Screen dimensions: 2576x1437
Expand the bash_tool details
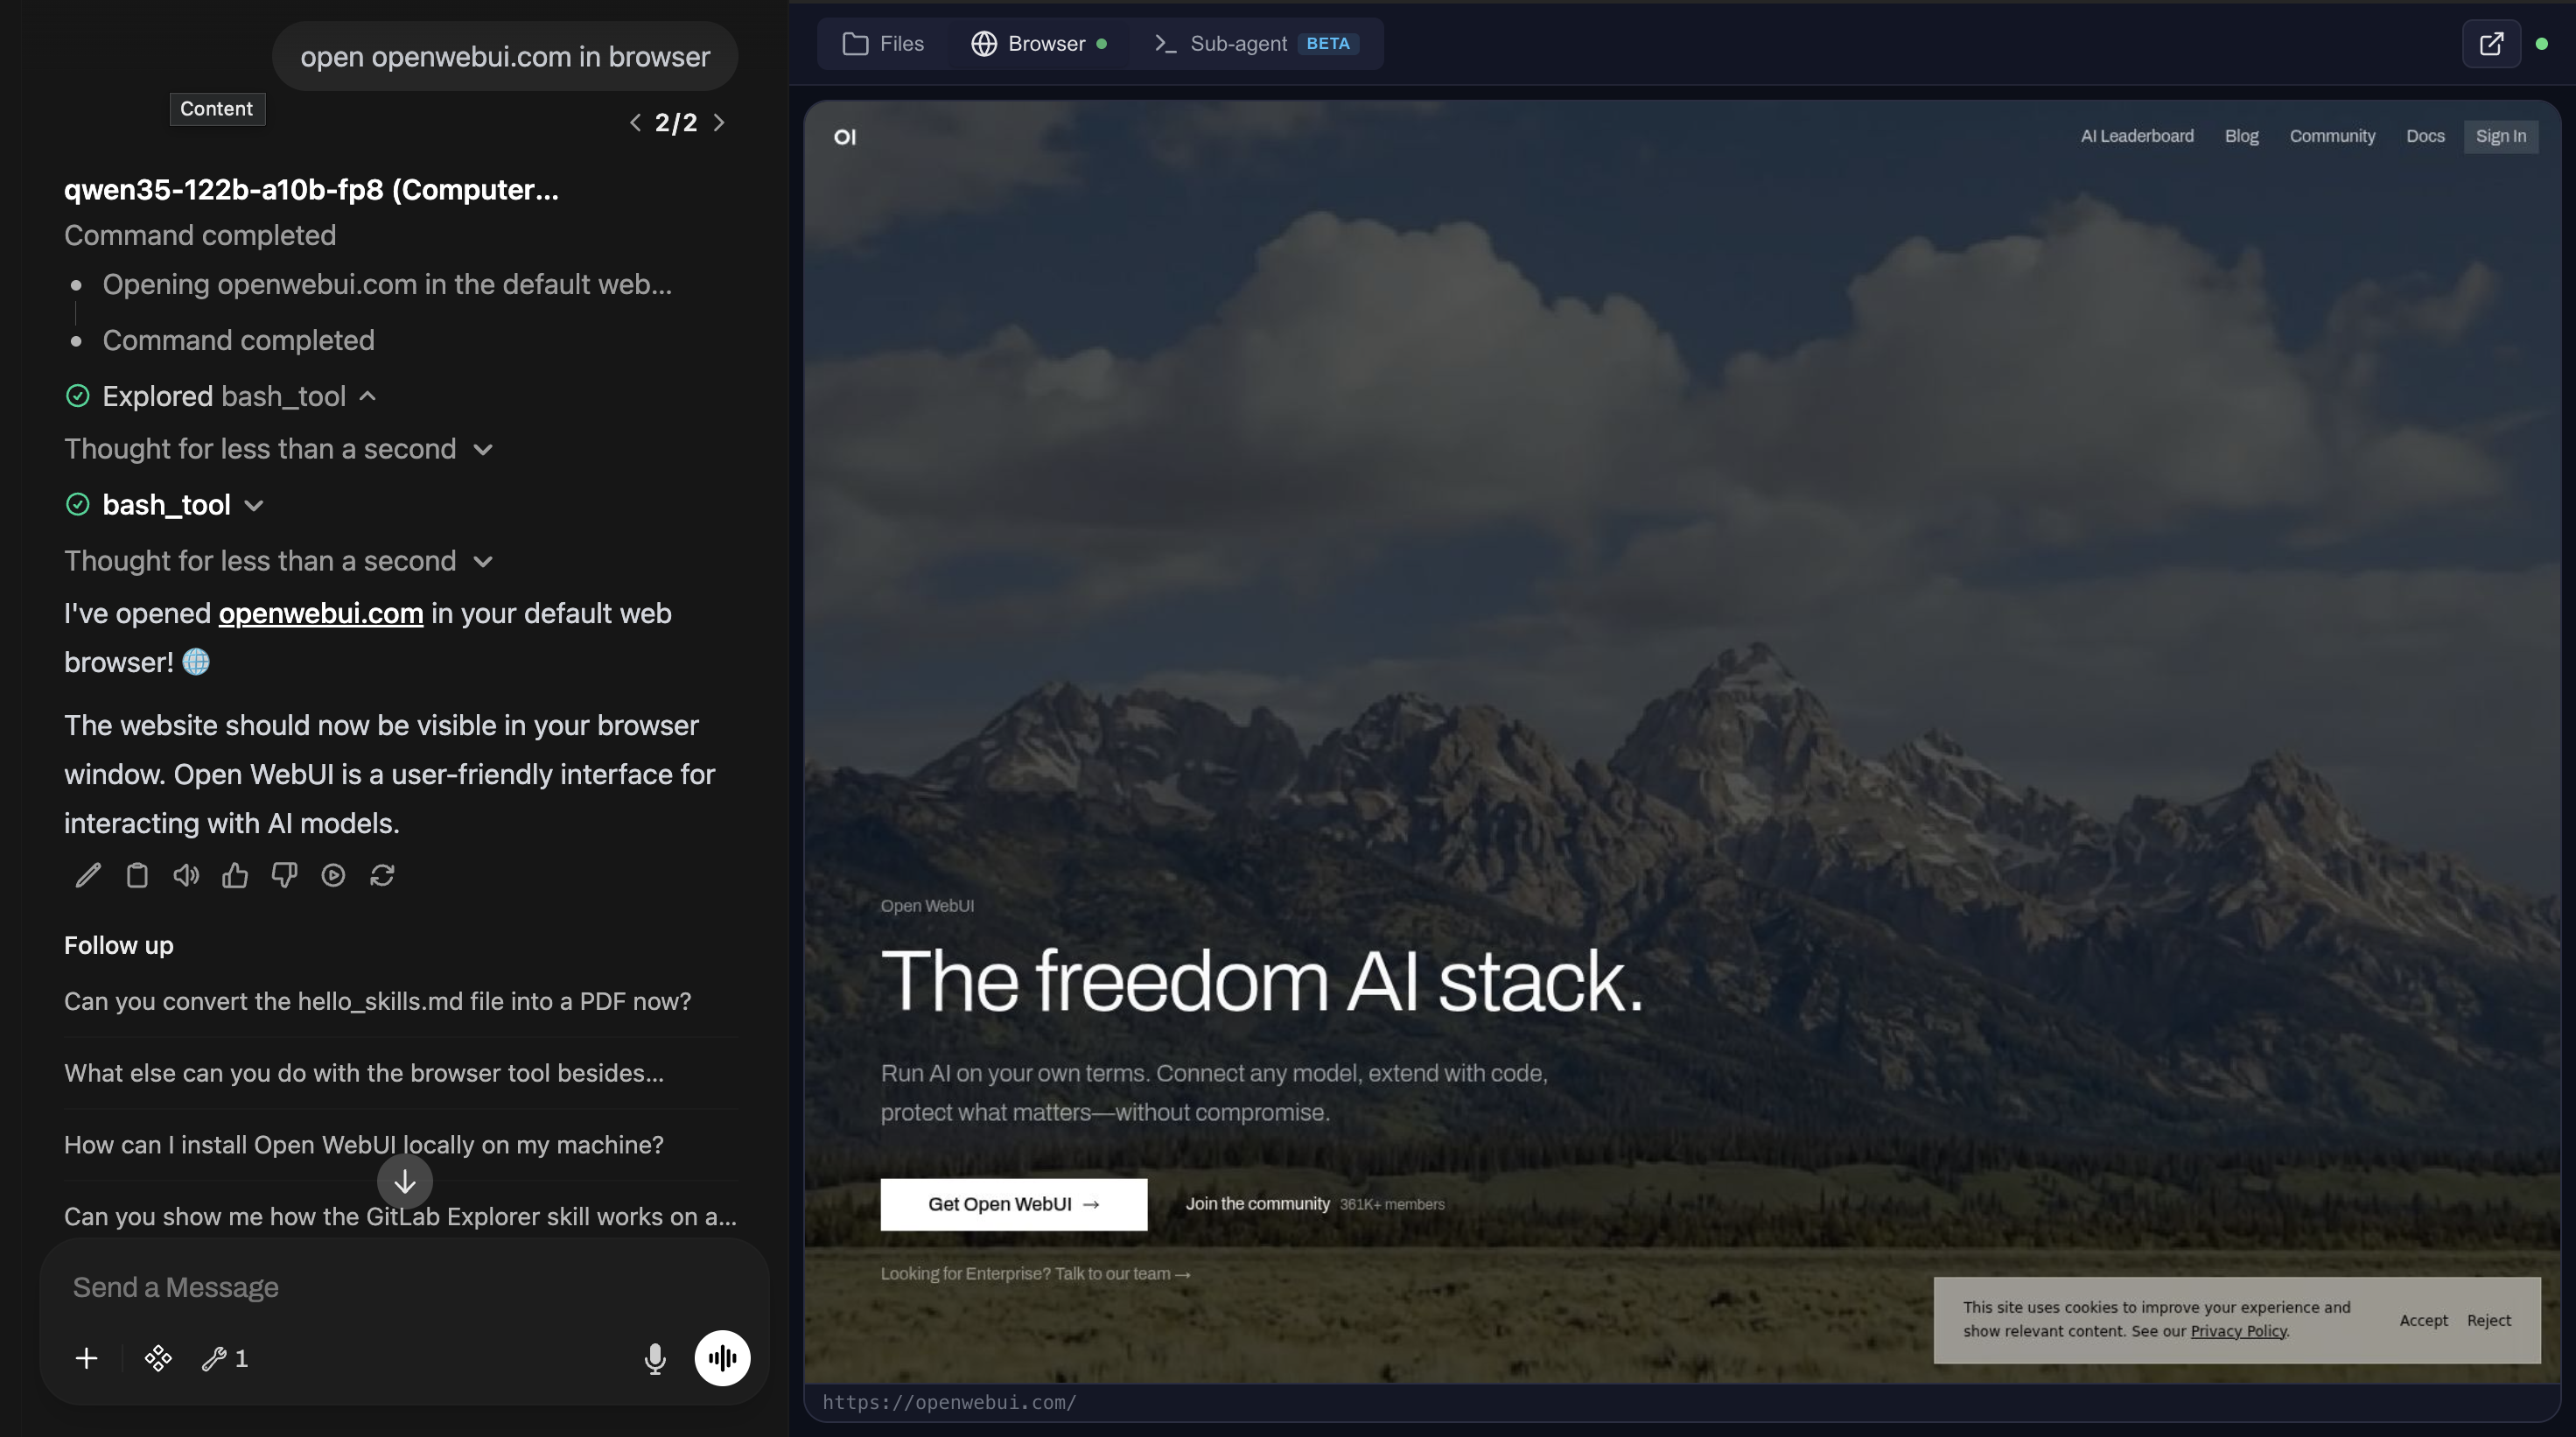pyautogui.click(x=252, y=505)
